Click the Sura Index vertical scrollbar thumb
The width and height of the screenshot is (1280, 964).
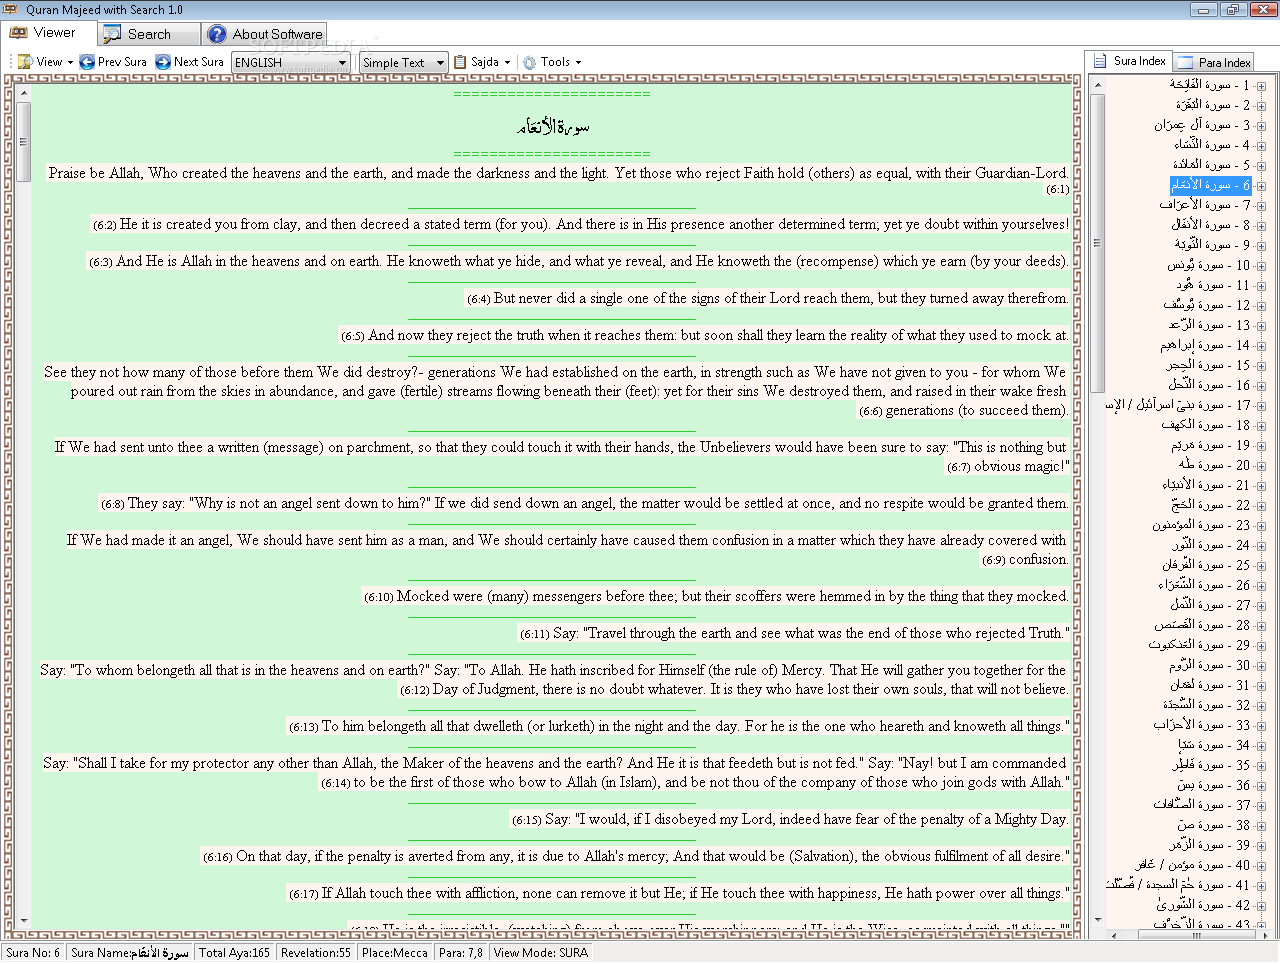point(1097,242)
